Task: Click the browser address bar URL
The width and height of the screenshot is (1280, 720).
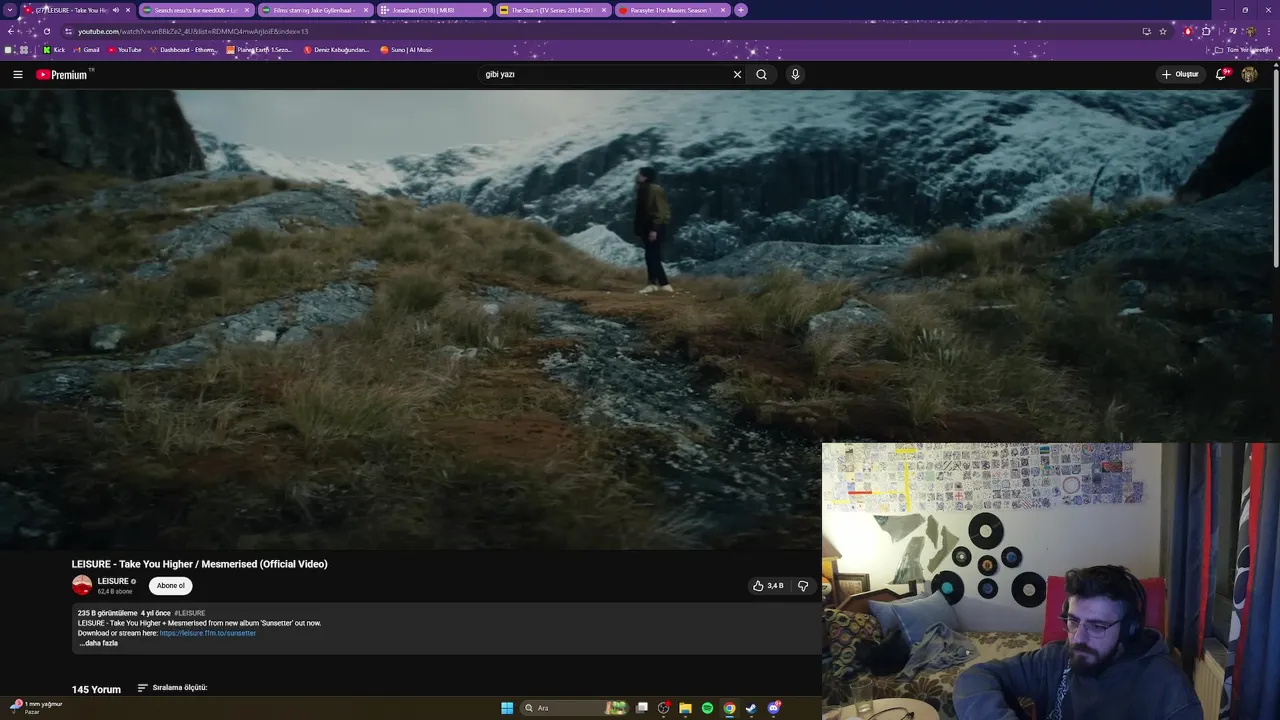Action: [193, 31]
